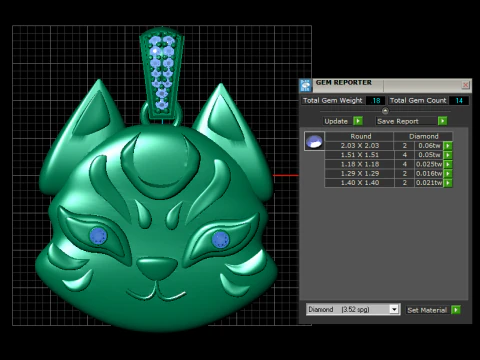Click green arrow for 1.29 X 1.29 row
The height and width of the screenshot is (360, 480).
click(448, 174)
